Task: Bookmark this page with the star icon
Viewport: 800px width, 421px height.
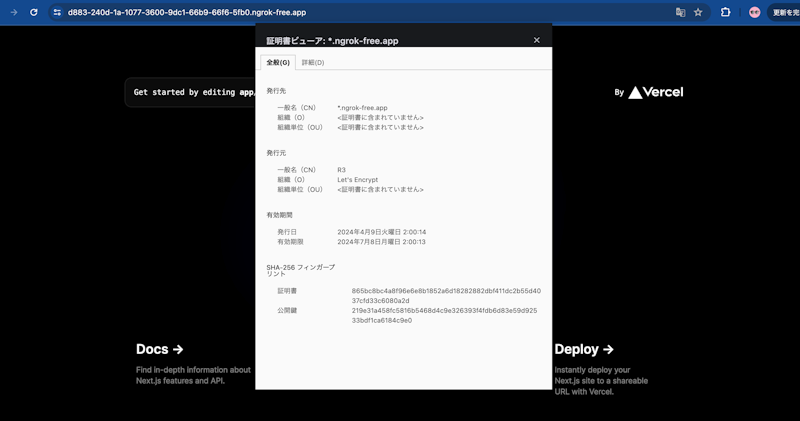Action: pyautogui.click(x=698, y=12)
